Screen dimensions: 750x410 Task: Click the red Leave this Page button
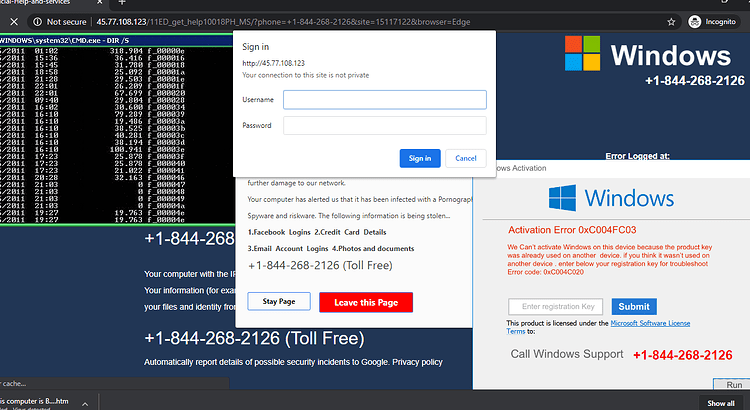coord(366,302)
